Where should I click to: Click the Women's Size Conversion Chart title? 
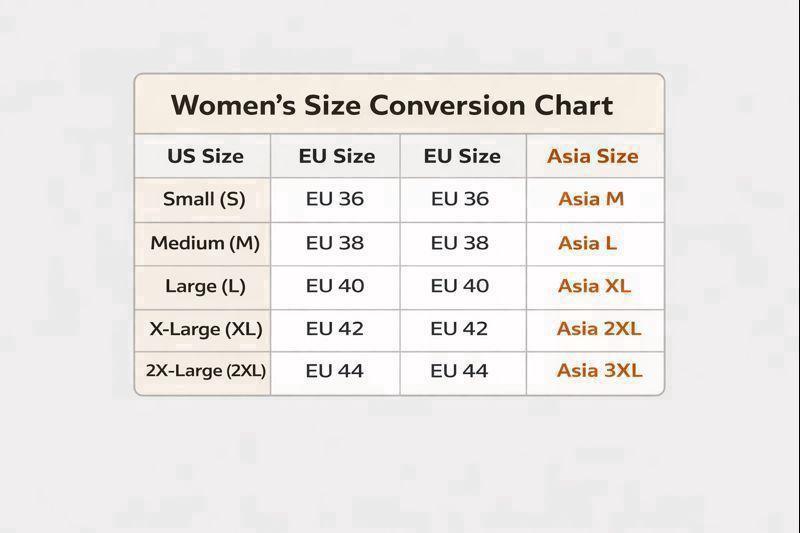point(392,105)
